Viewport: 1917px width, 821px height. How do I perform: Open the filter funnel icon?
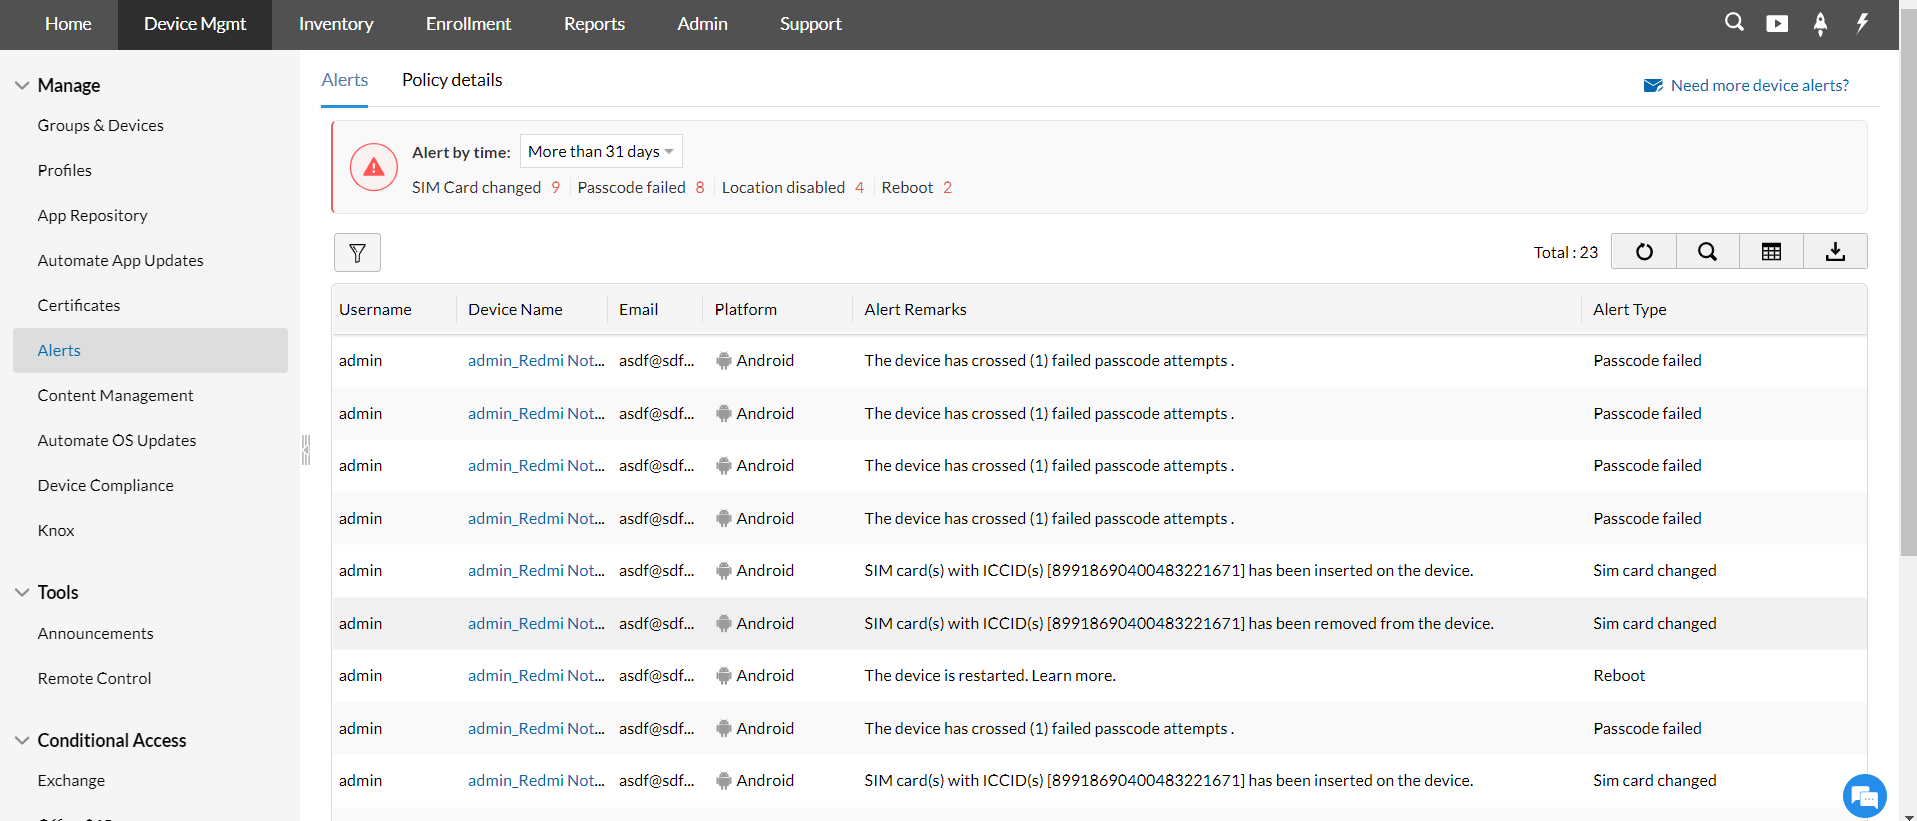(x=357, y=253)
